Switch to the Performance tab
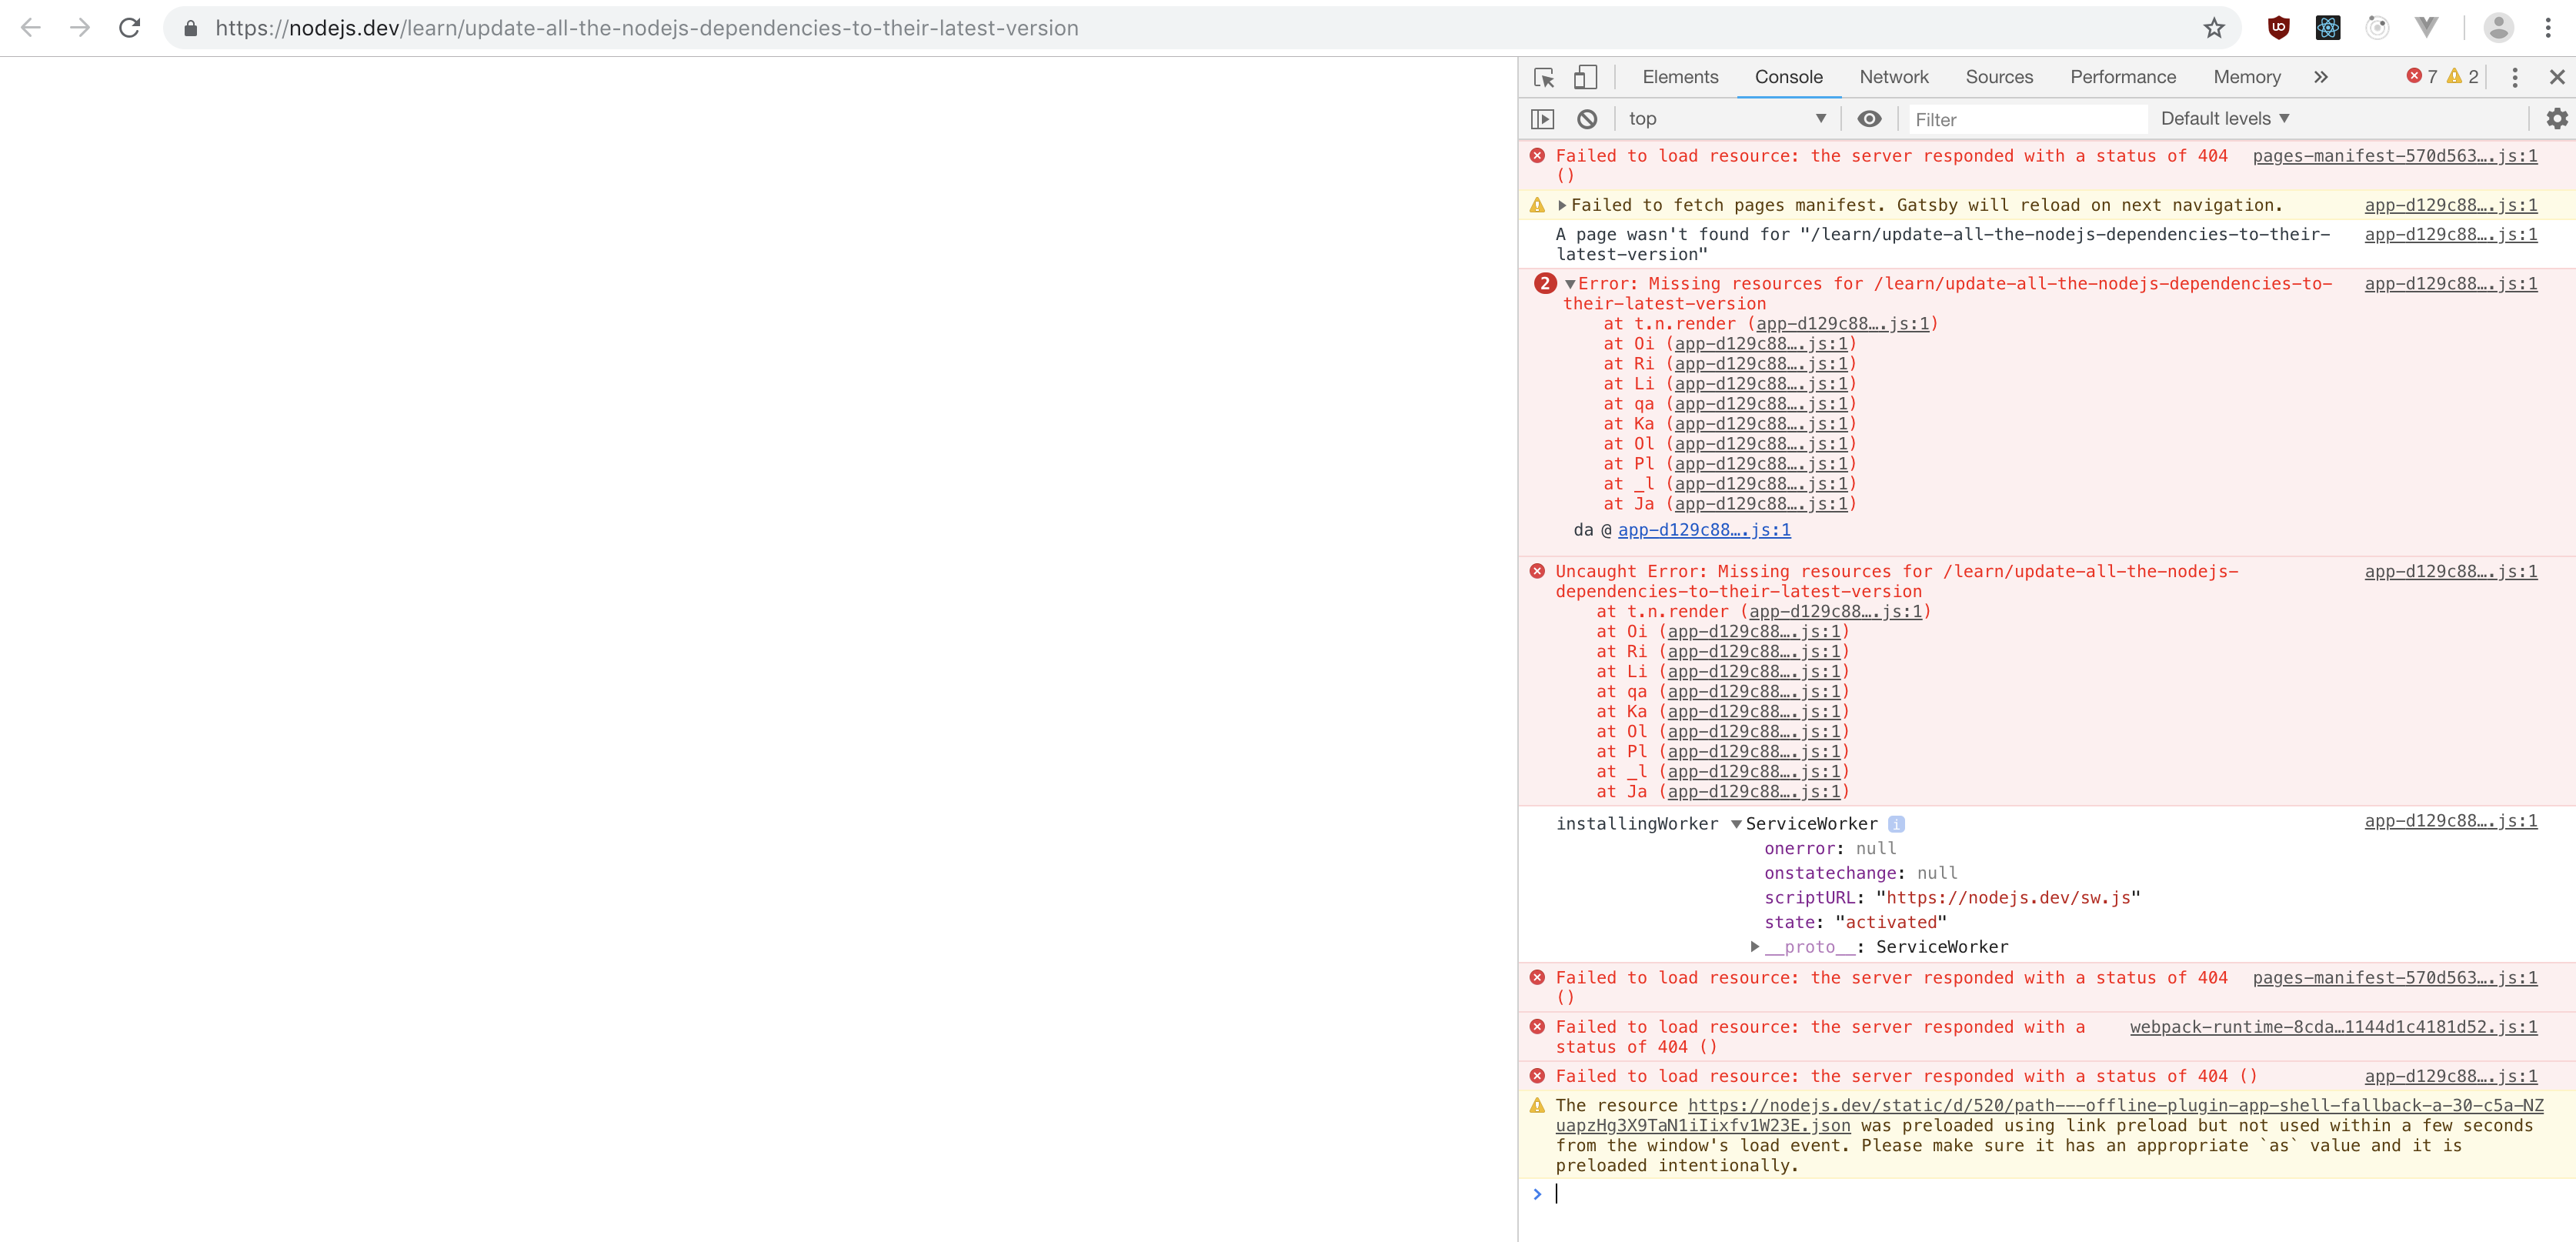Image resolution: width=2576 pixels, height=1242 pixels. [x=2123, y=77]
